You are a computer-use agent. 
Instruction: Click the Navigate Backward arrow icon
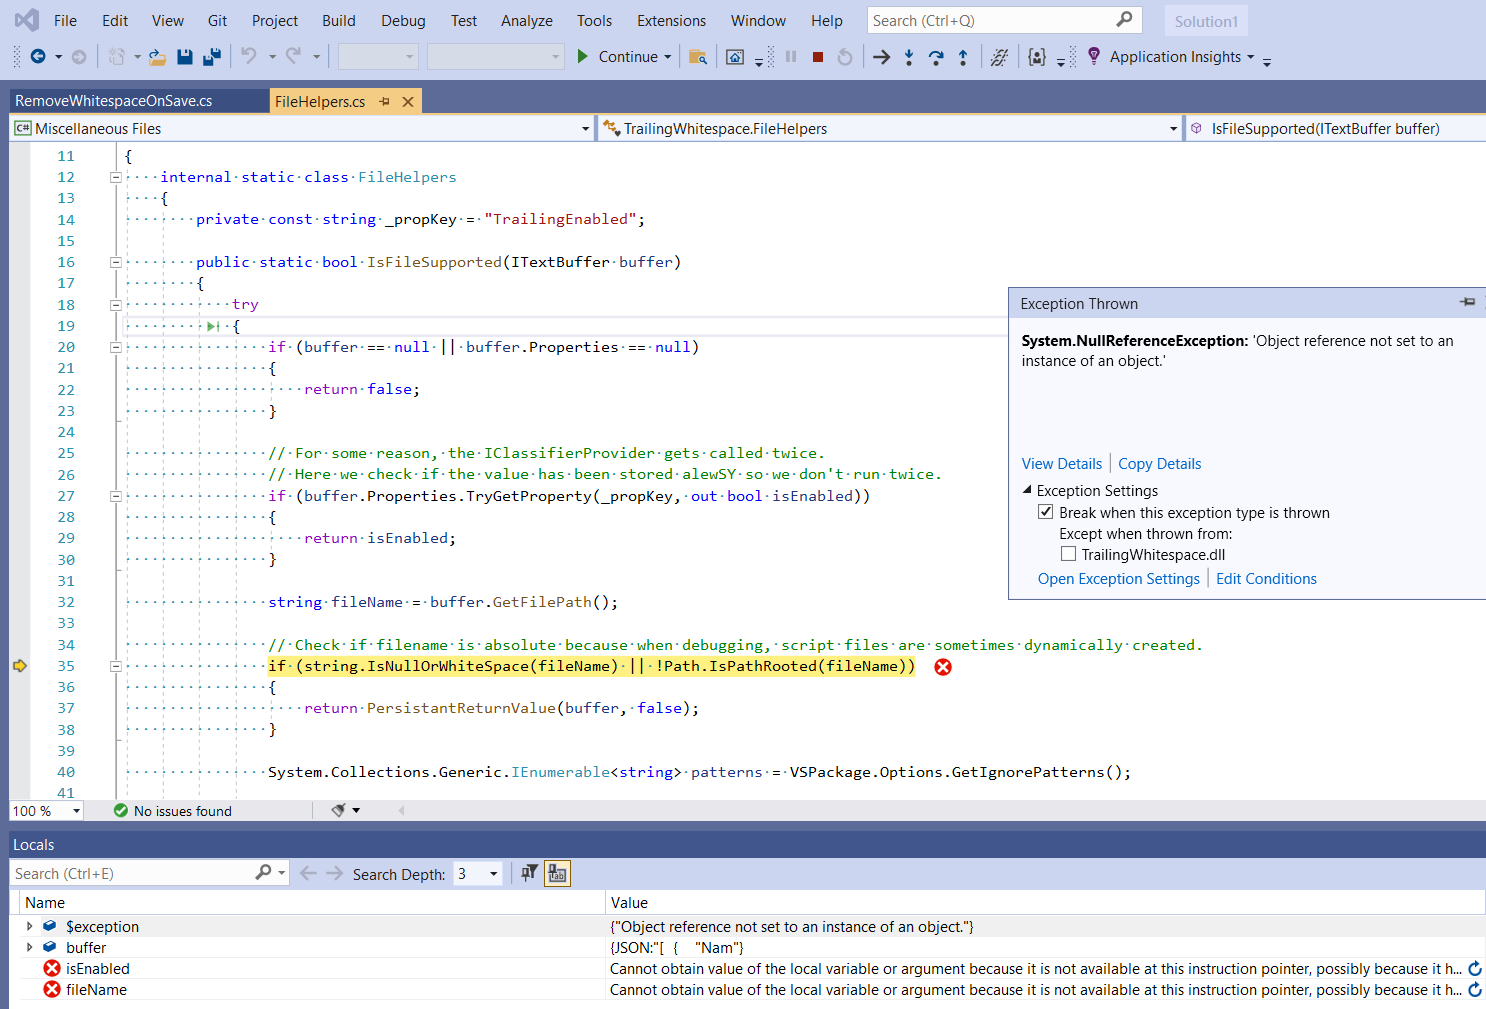38,57
